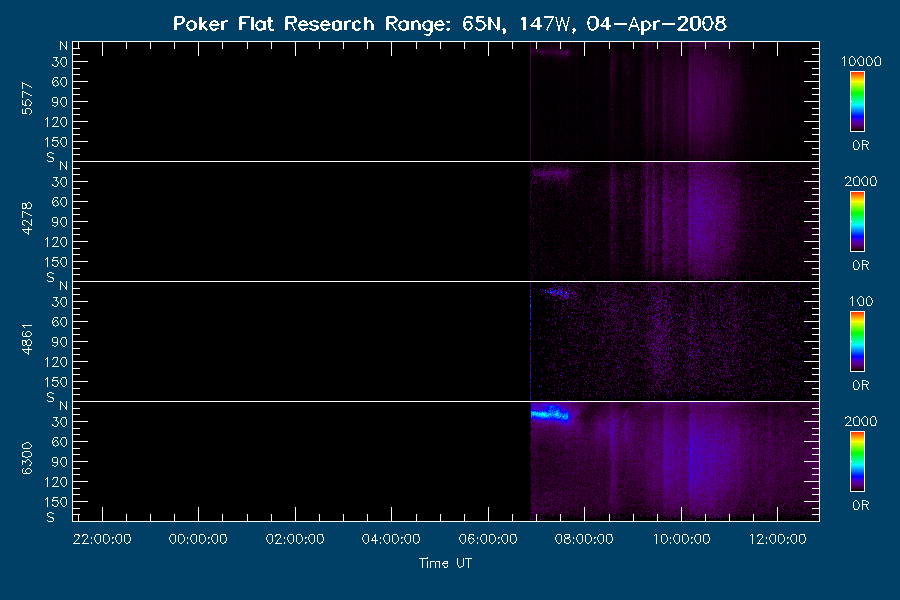The image size is (900, 600).
Task: Click the 0R label under 5577 colorbar
Action: [x=860, y=145]
